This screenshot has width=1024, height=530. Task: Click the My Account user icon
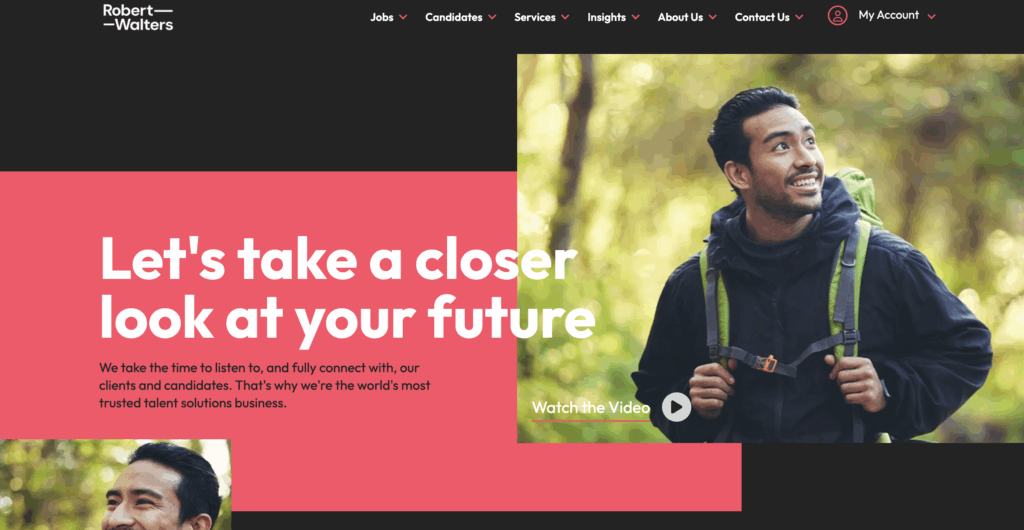(x=837, y=16)
